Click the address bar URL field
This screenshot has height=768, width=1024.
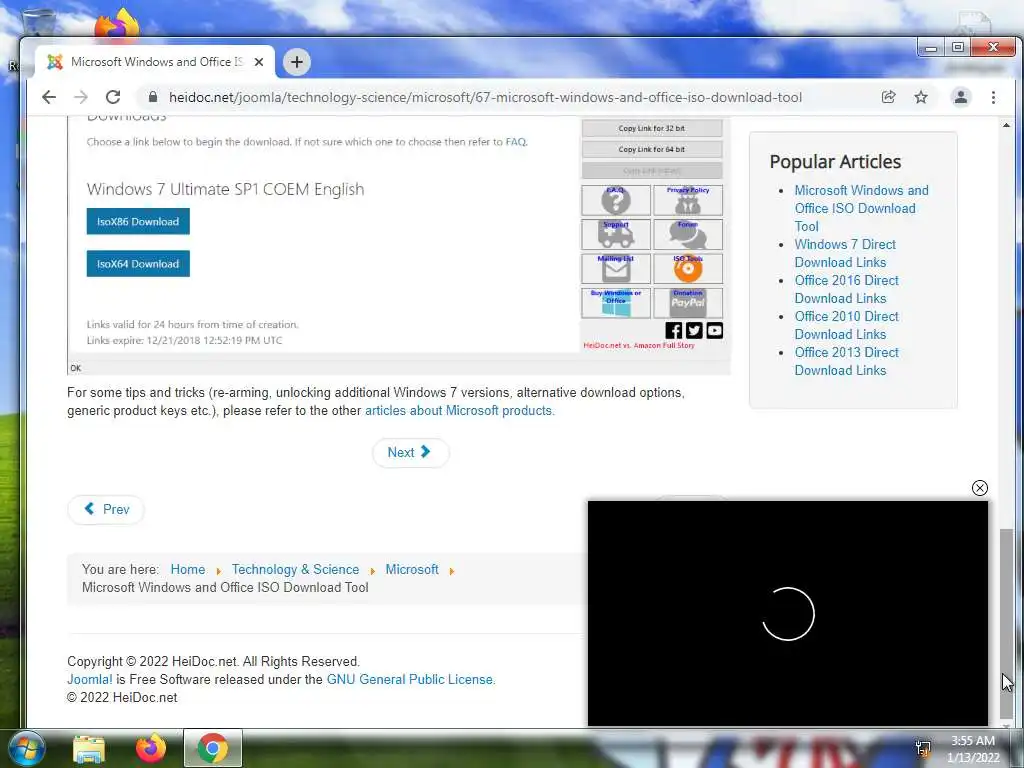coord(485,97)
